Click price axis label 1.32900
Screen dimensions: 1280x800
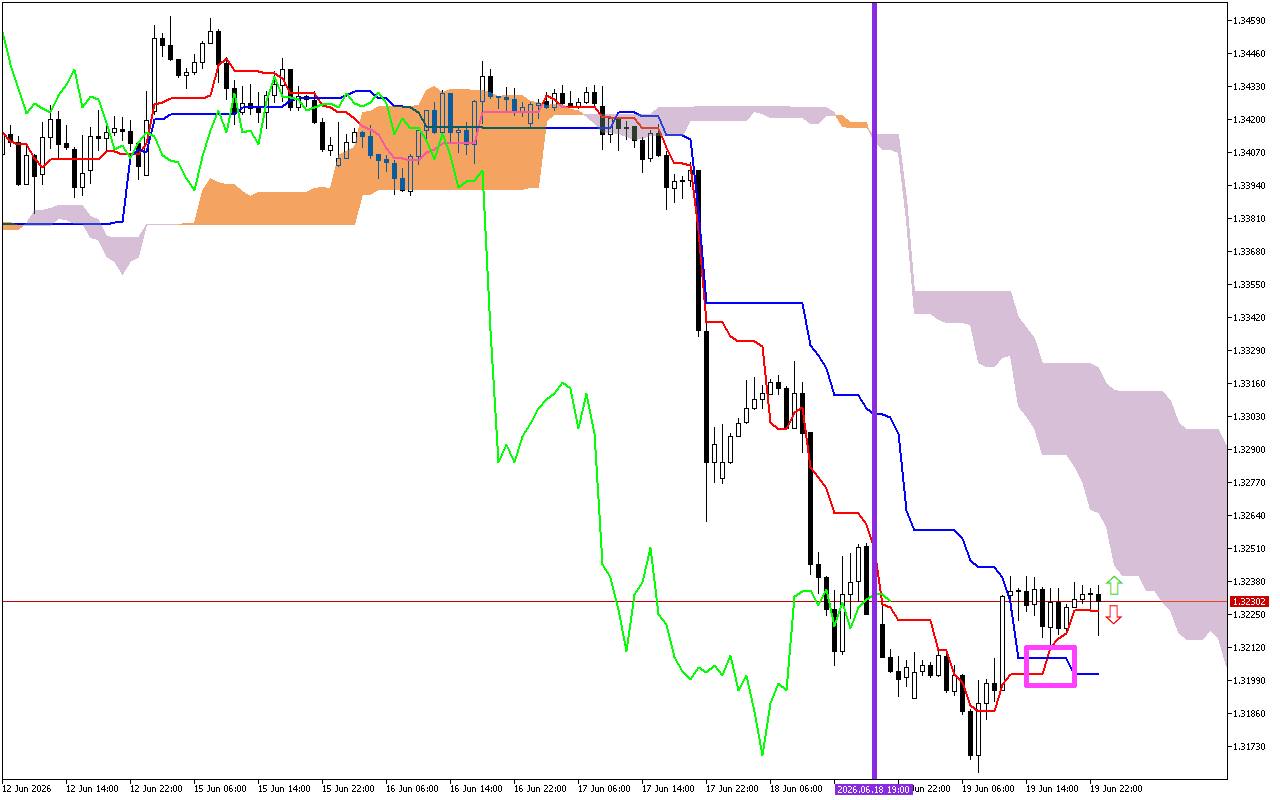pyautogui.click(x=1250, y=449)
